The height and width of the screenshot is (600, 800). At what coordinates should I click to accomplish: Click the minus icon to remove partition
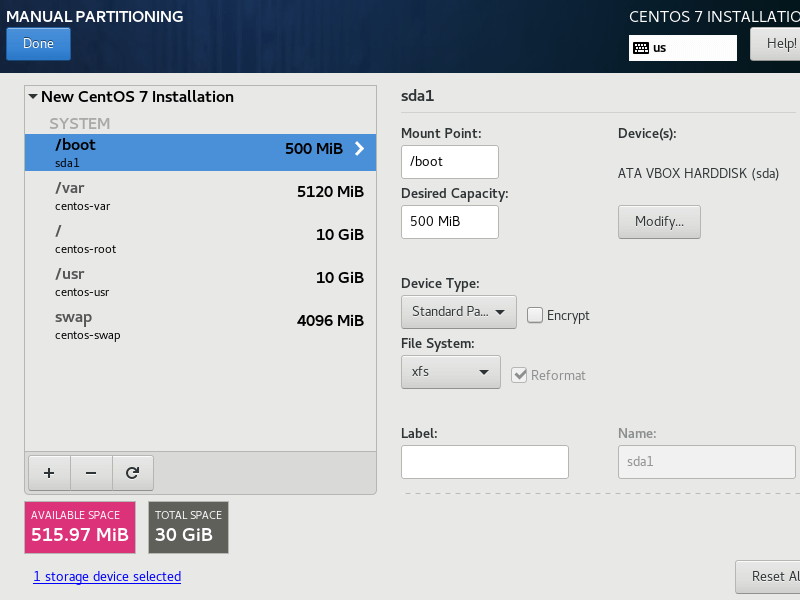pos(90,471)
